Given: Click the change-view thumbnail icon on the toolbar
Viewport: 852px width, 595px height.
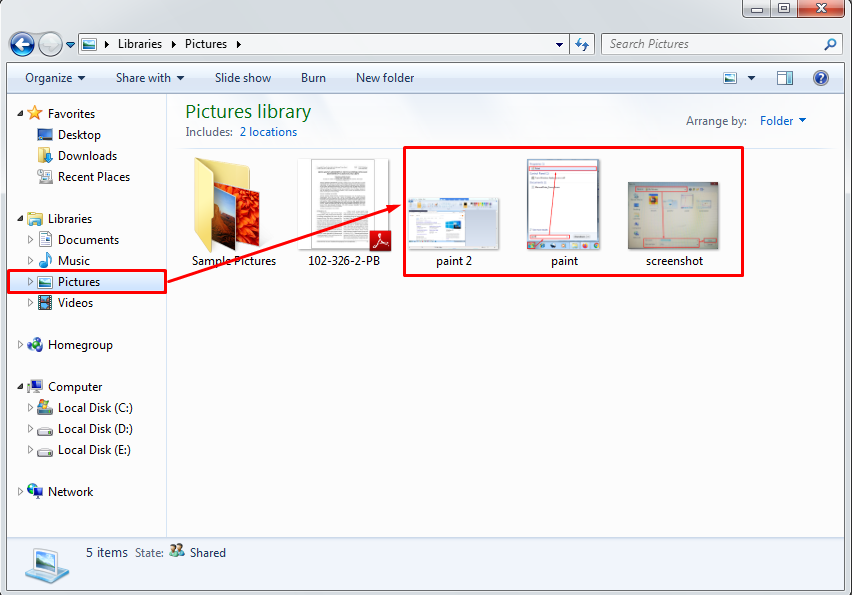Looking at the screenshot, I should (730, 78).
